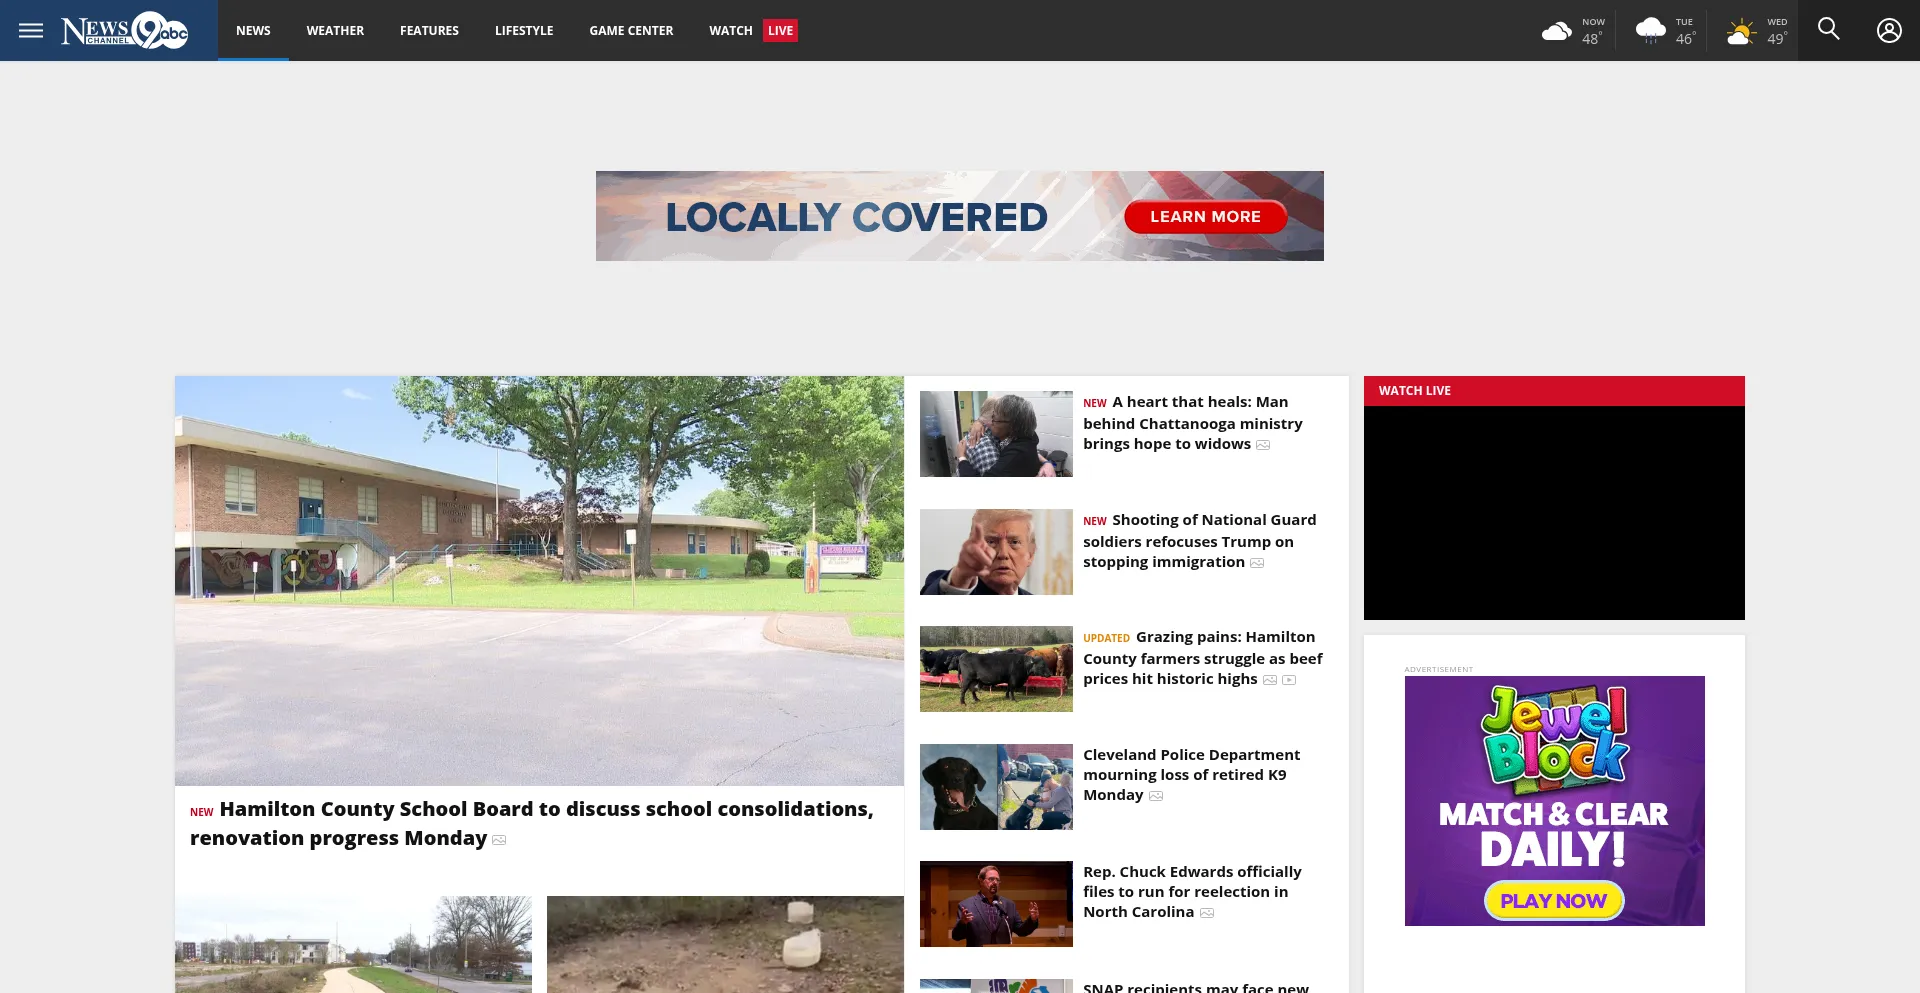Expand the Features navigation menu

[x=429, y=31]
